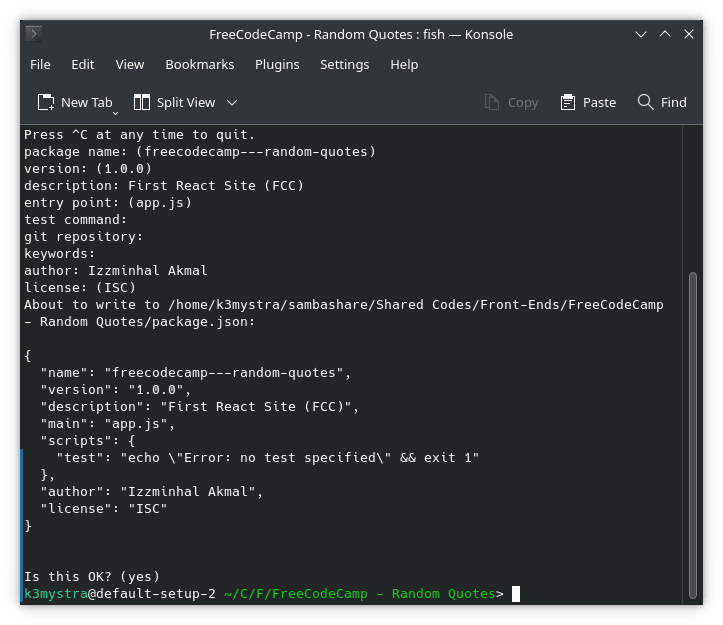Click the Find magnifier icon

click(x=646, y=102)
